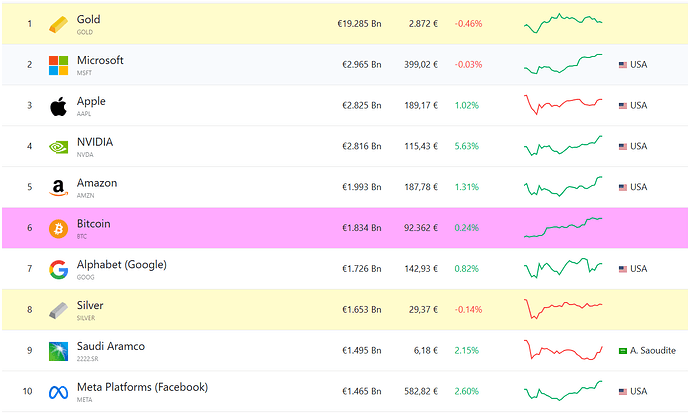Screen dimensions: 690x414
Task: Click NVIDIA market cap €2.816 Bn
Action: (362, 147)
